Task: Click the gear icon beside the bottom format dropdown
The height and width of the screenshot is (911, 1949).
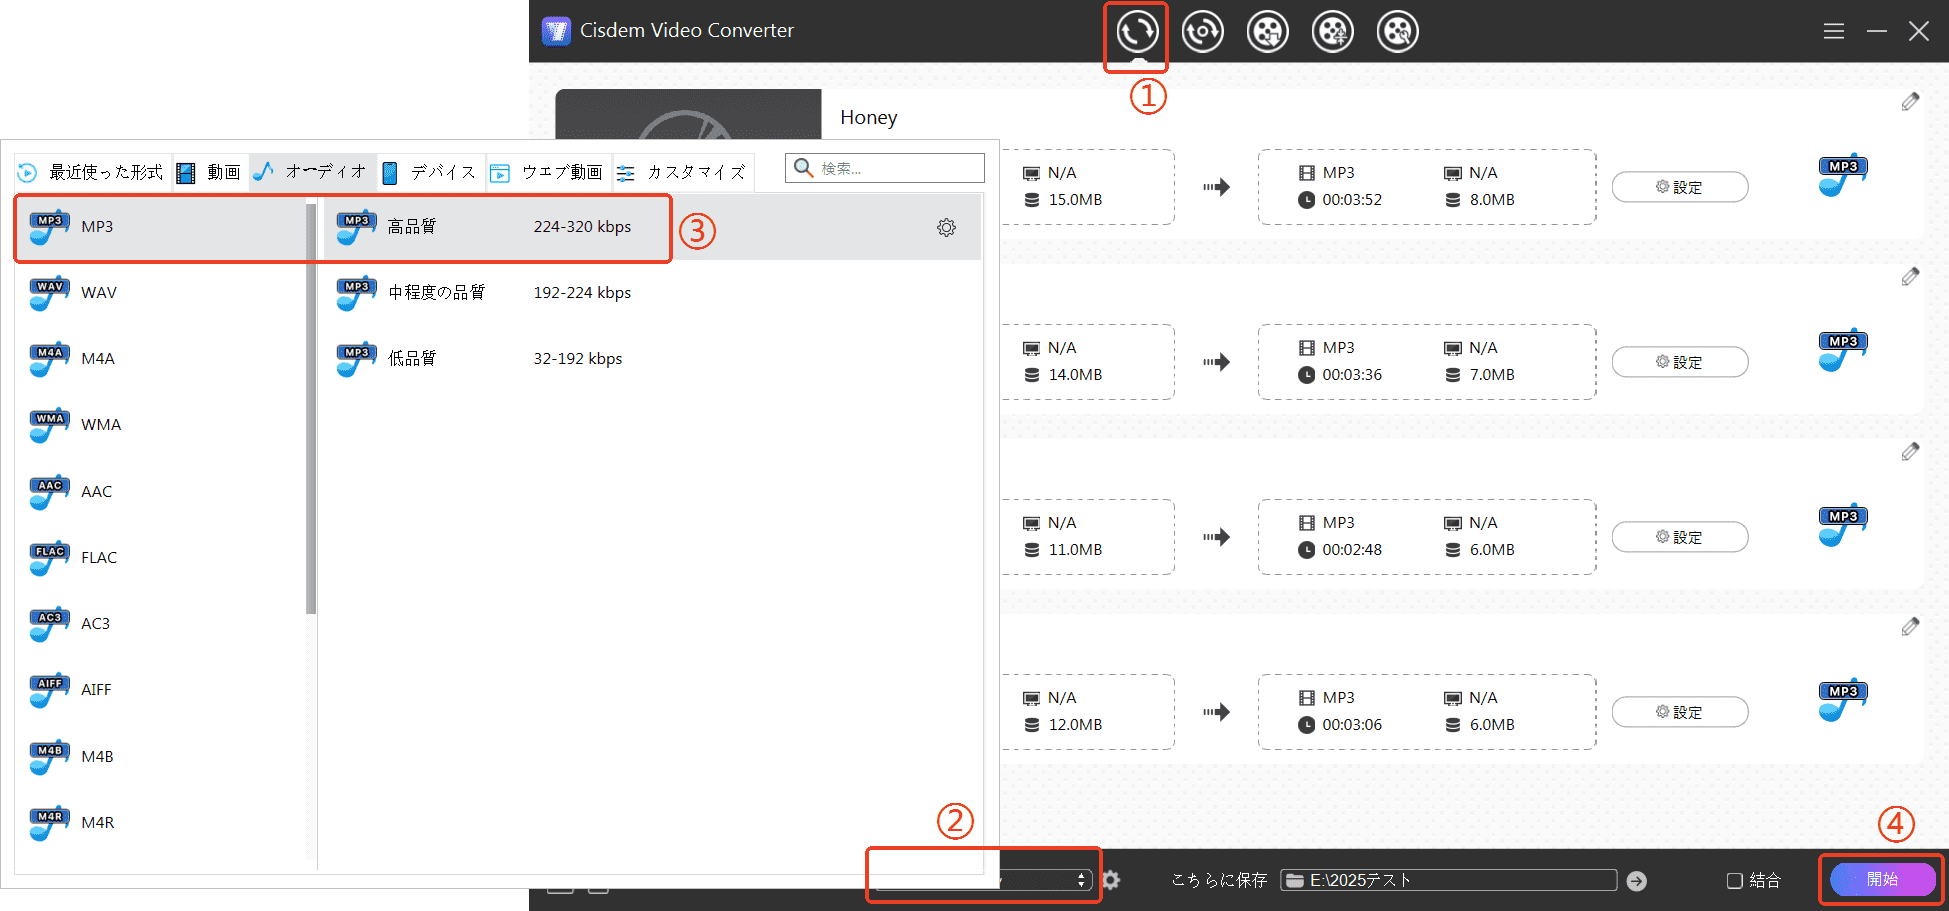Action: tap(1111, 880)
